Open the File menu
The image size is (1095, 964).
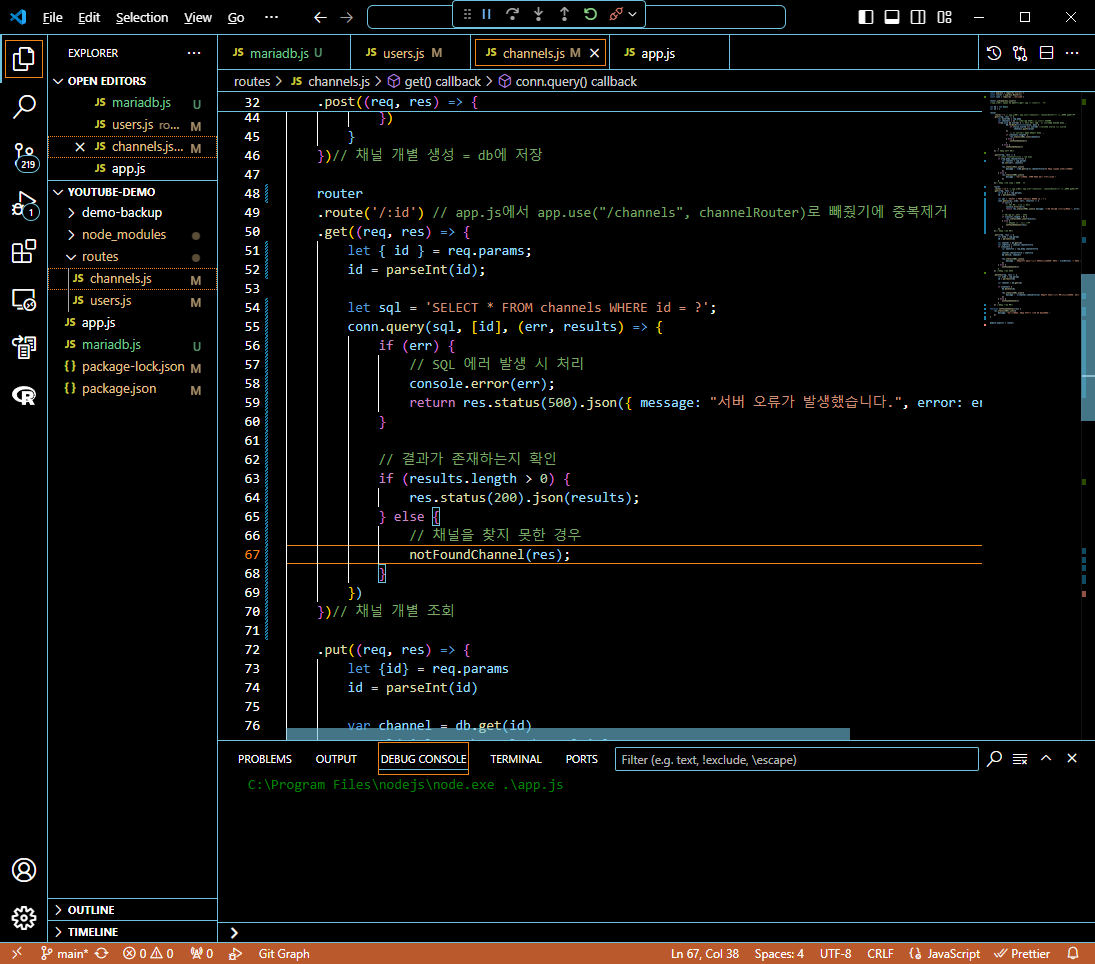pyautogui.click(x=52, y=17)
